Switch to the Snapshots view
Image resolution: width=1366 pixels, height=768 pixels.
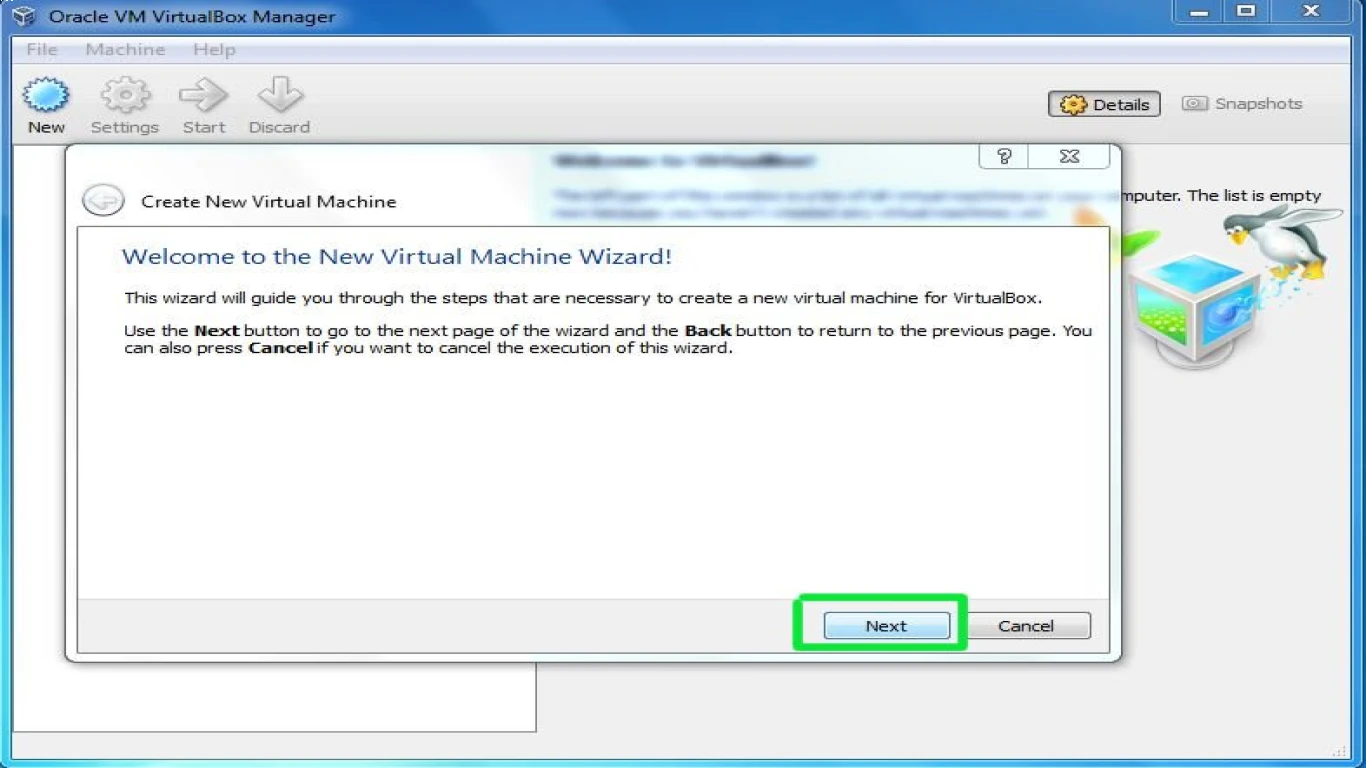1242,104
